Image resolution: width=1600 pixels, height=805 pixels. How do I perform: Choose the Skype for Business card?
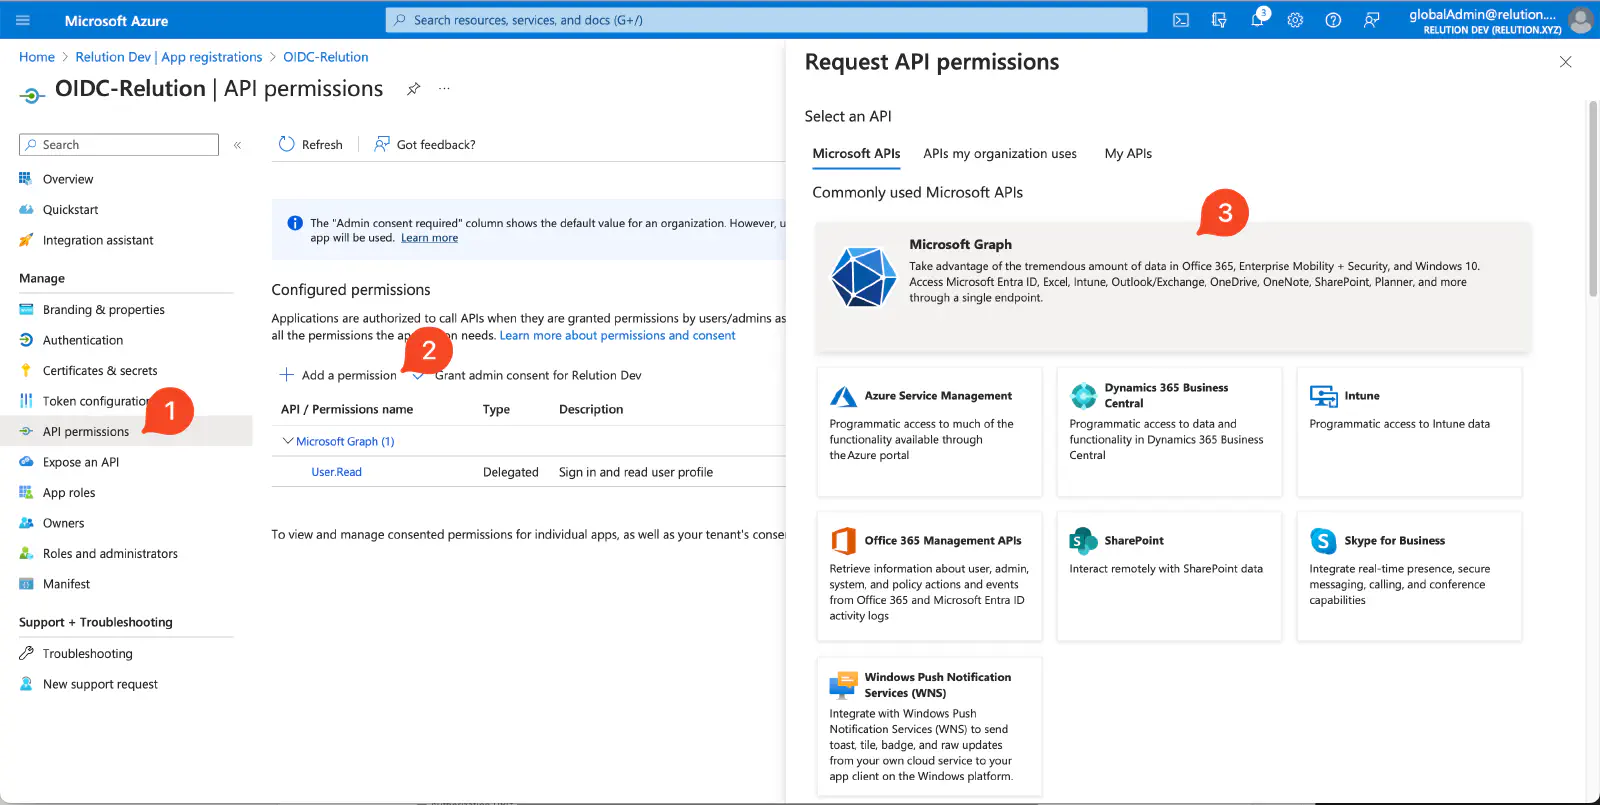tap(1409, 576)
